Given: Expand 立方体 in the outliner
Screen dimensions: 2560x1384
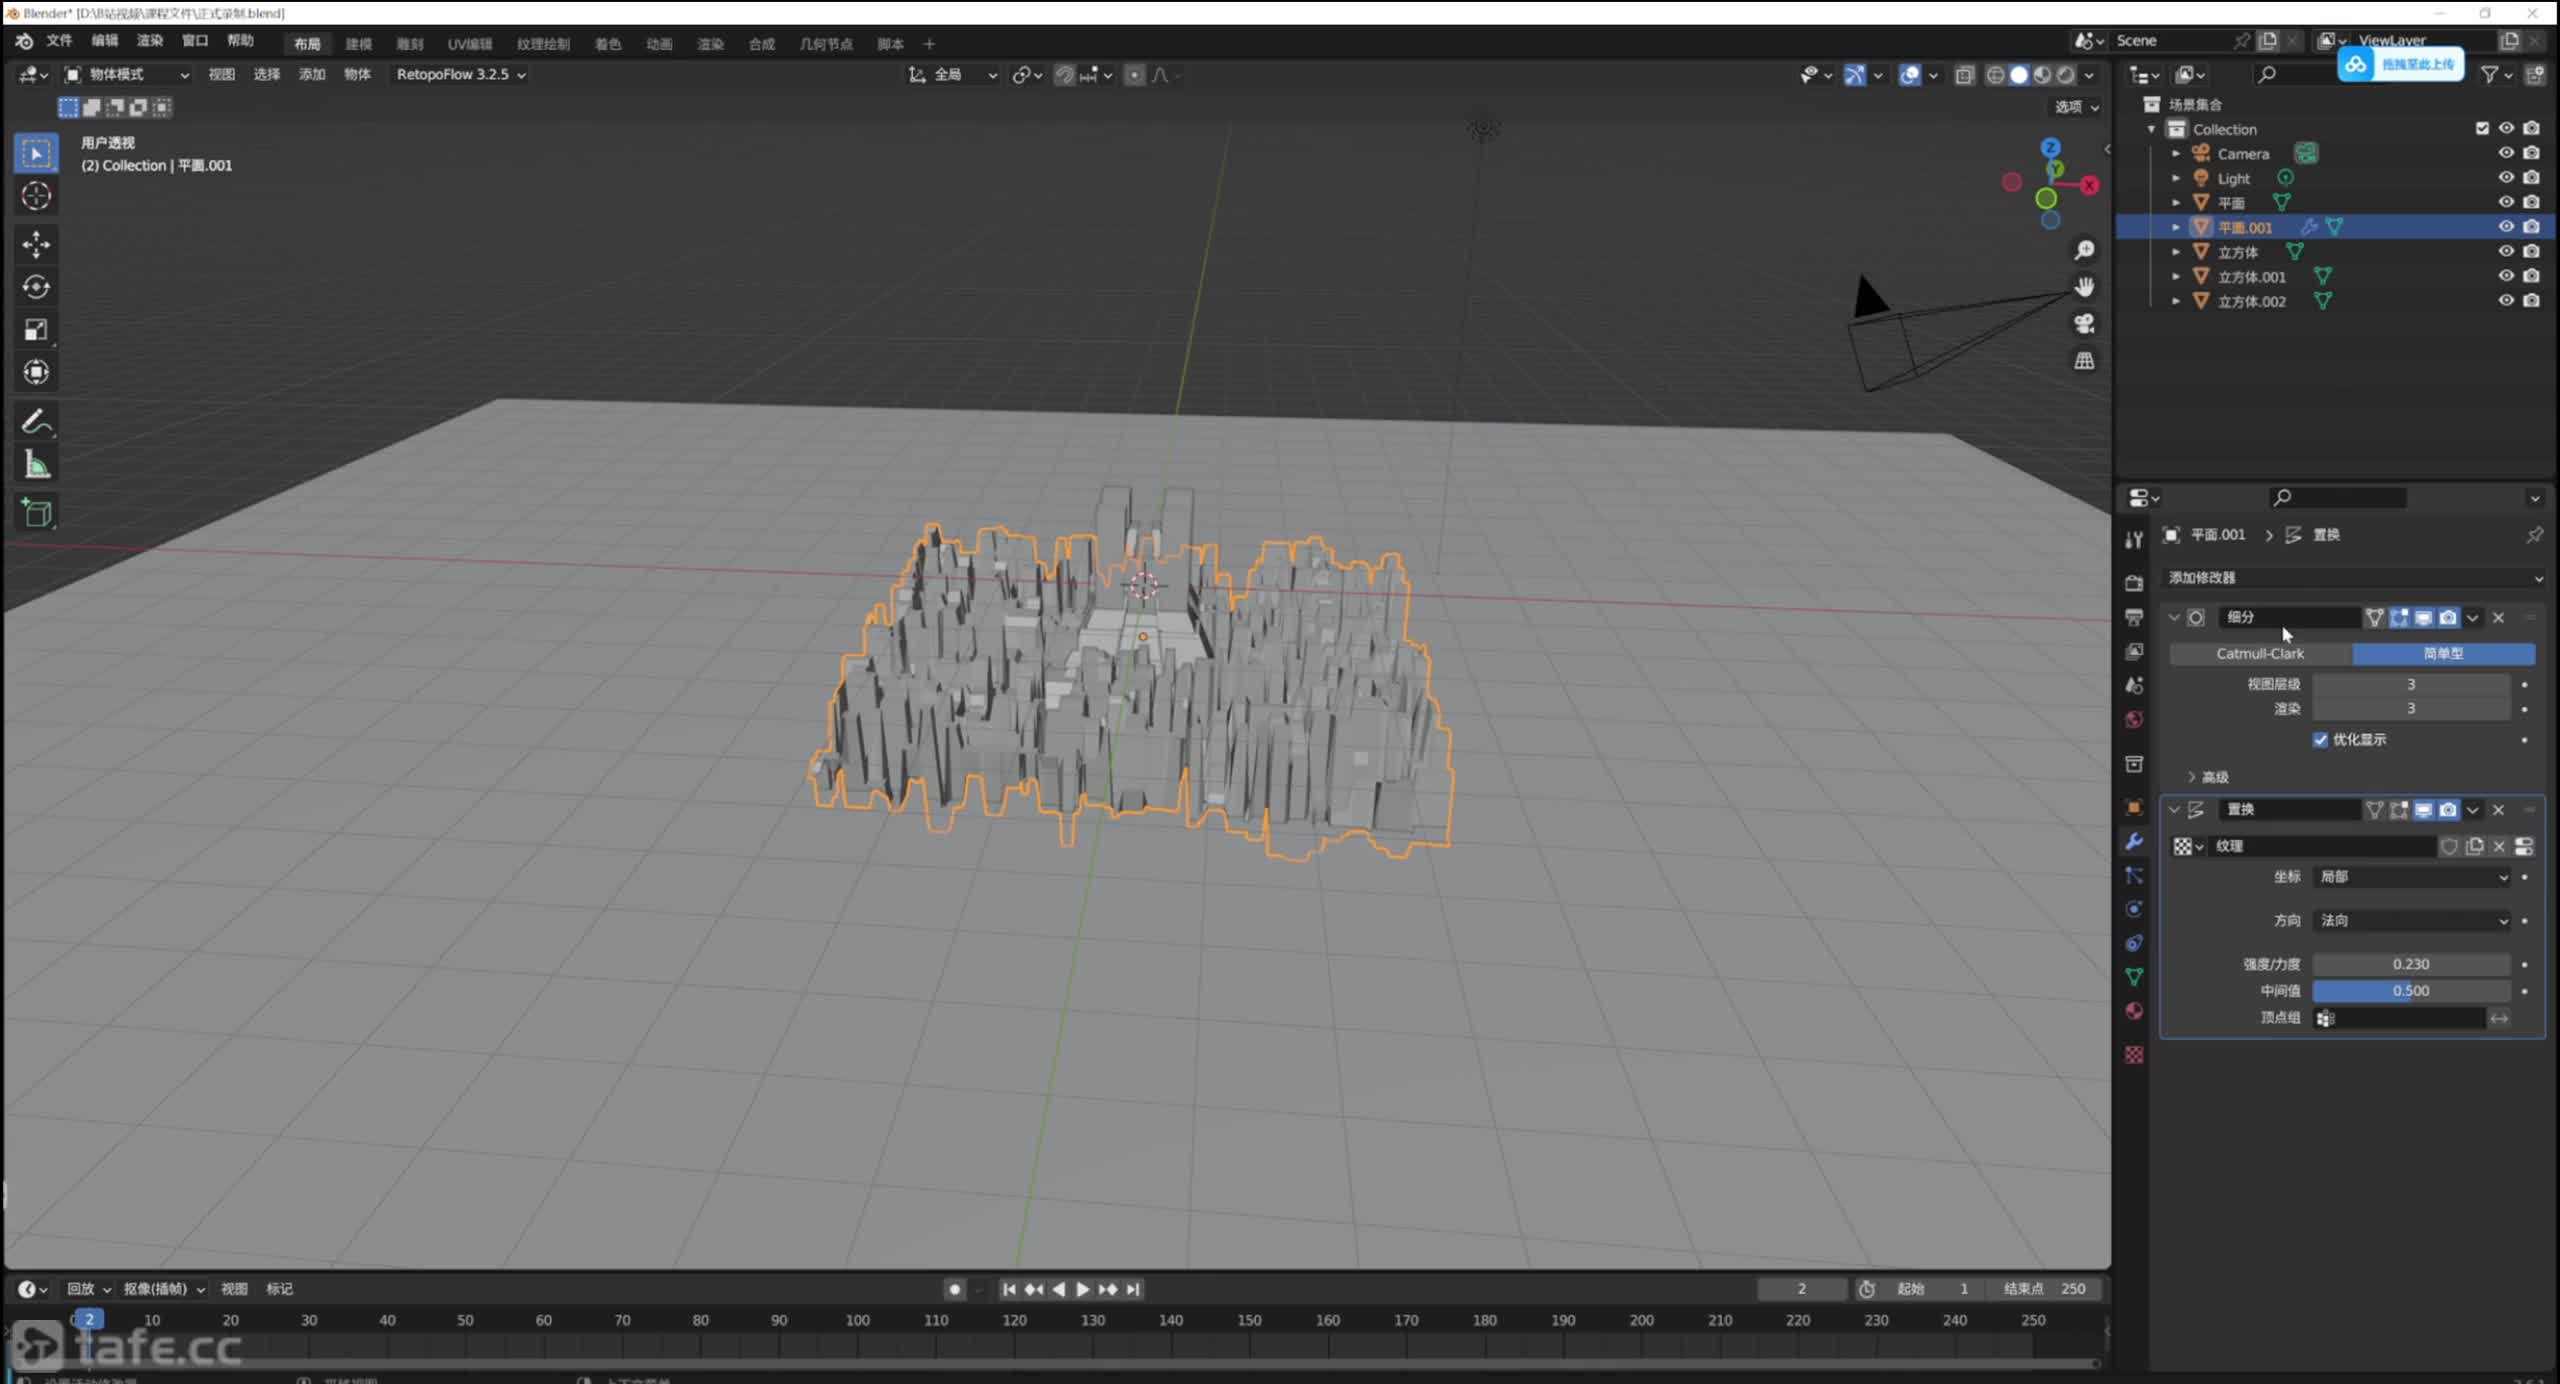Looking at the screenshot, I should tap(2176, 252).
